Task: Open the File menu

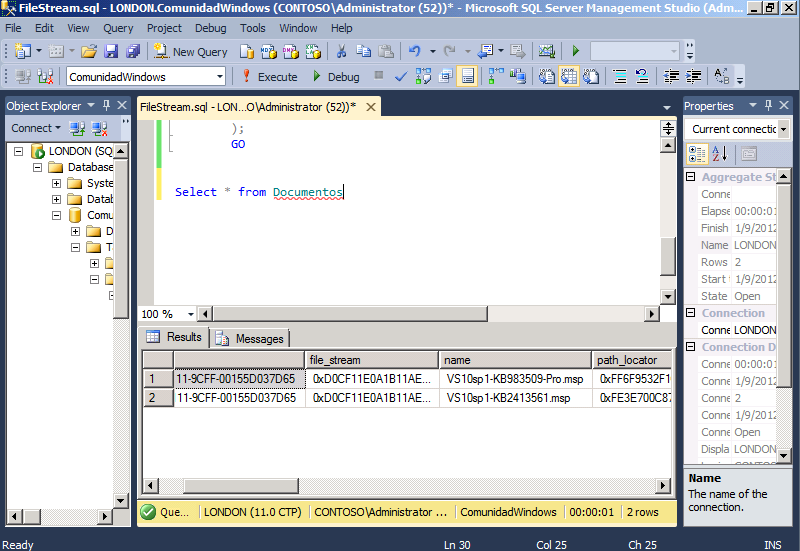Action: (x=13, y=28)
